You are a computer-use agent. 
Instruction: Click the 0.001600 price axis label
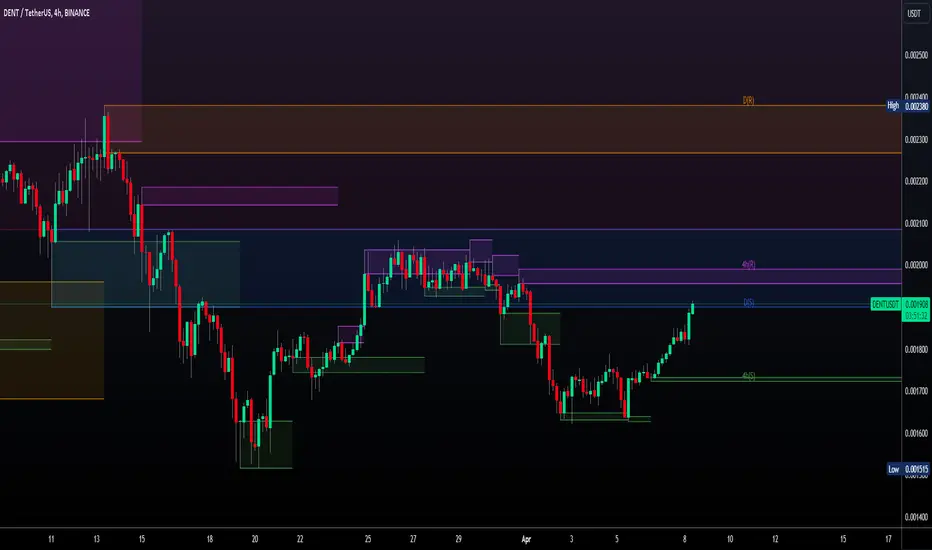point(916,433)
